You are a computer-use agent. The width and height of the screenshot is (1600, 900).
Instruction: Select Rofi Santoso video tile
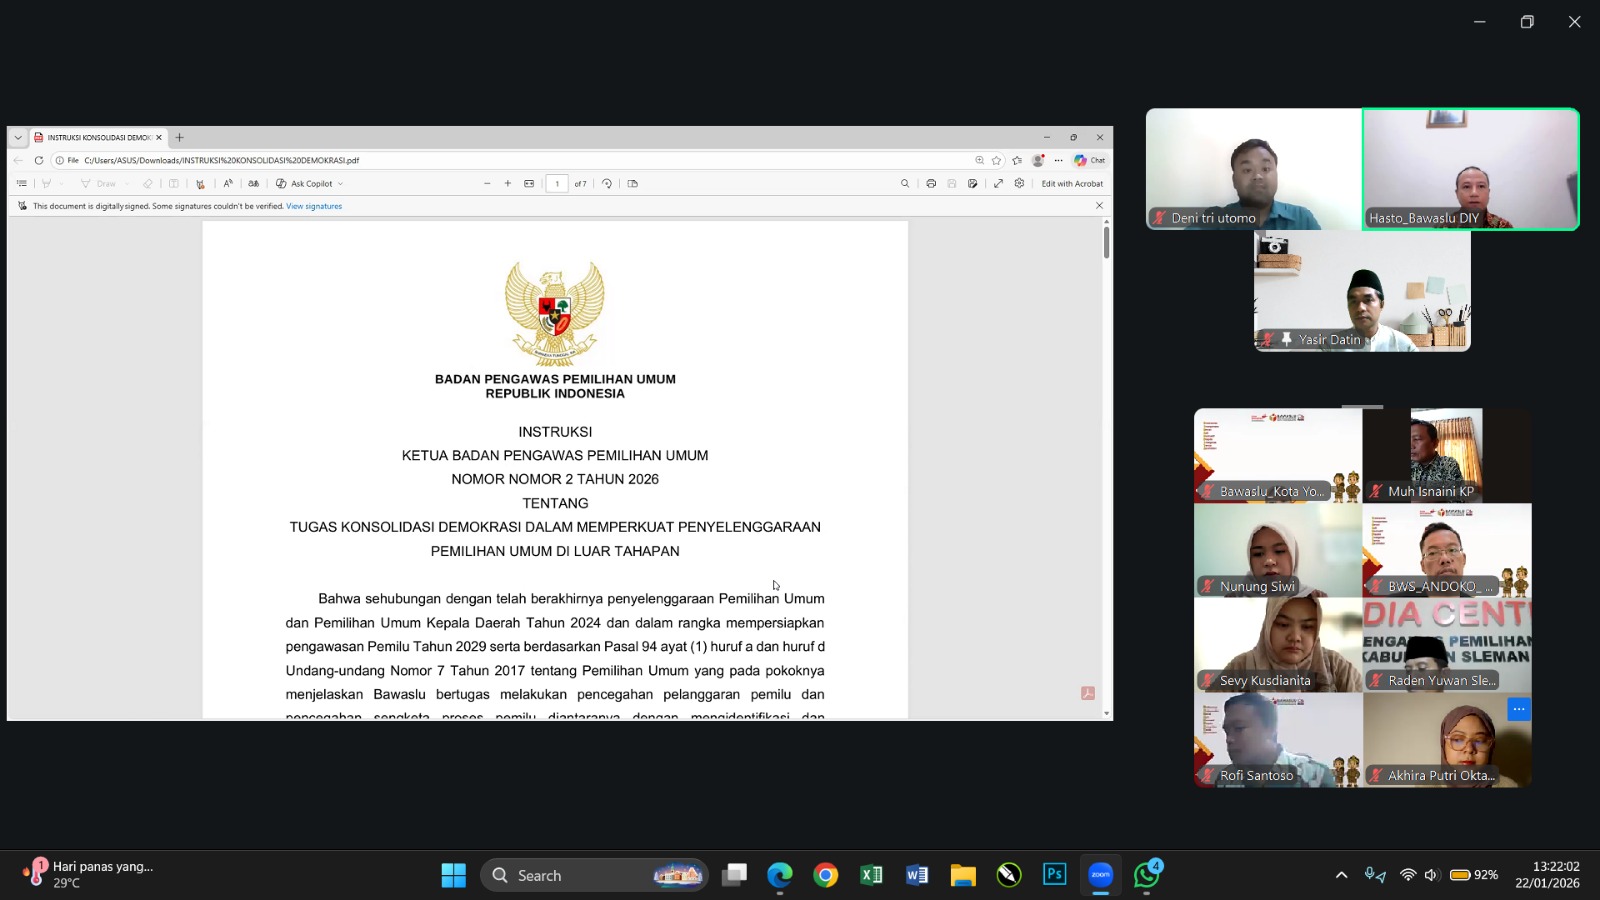pos(1278,740)
